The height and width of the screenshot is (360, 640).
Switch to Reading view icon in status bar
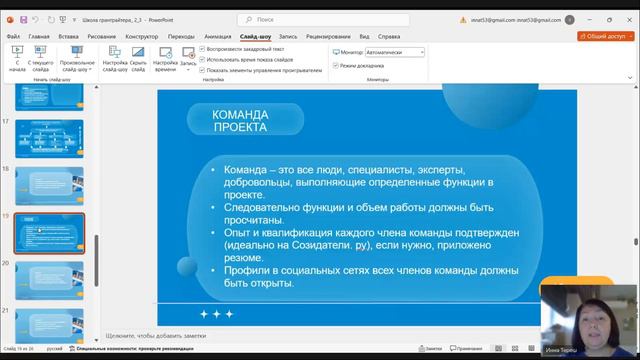[531, 349]
